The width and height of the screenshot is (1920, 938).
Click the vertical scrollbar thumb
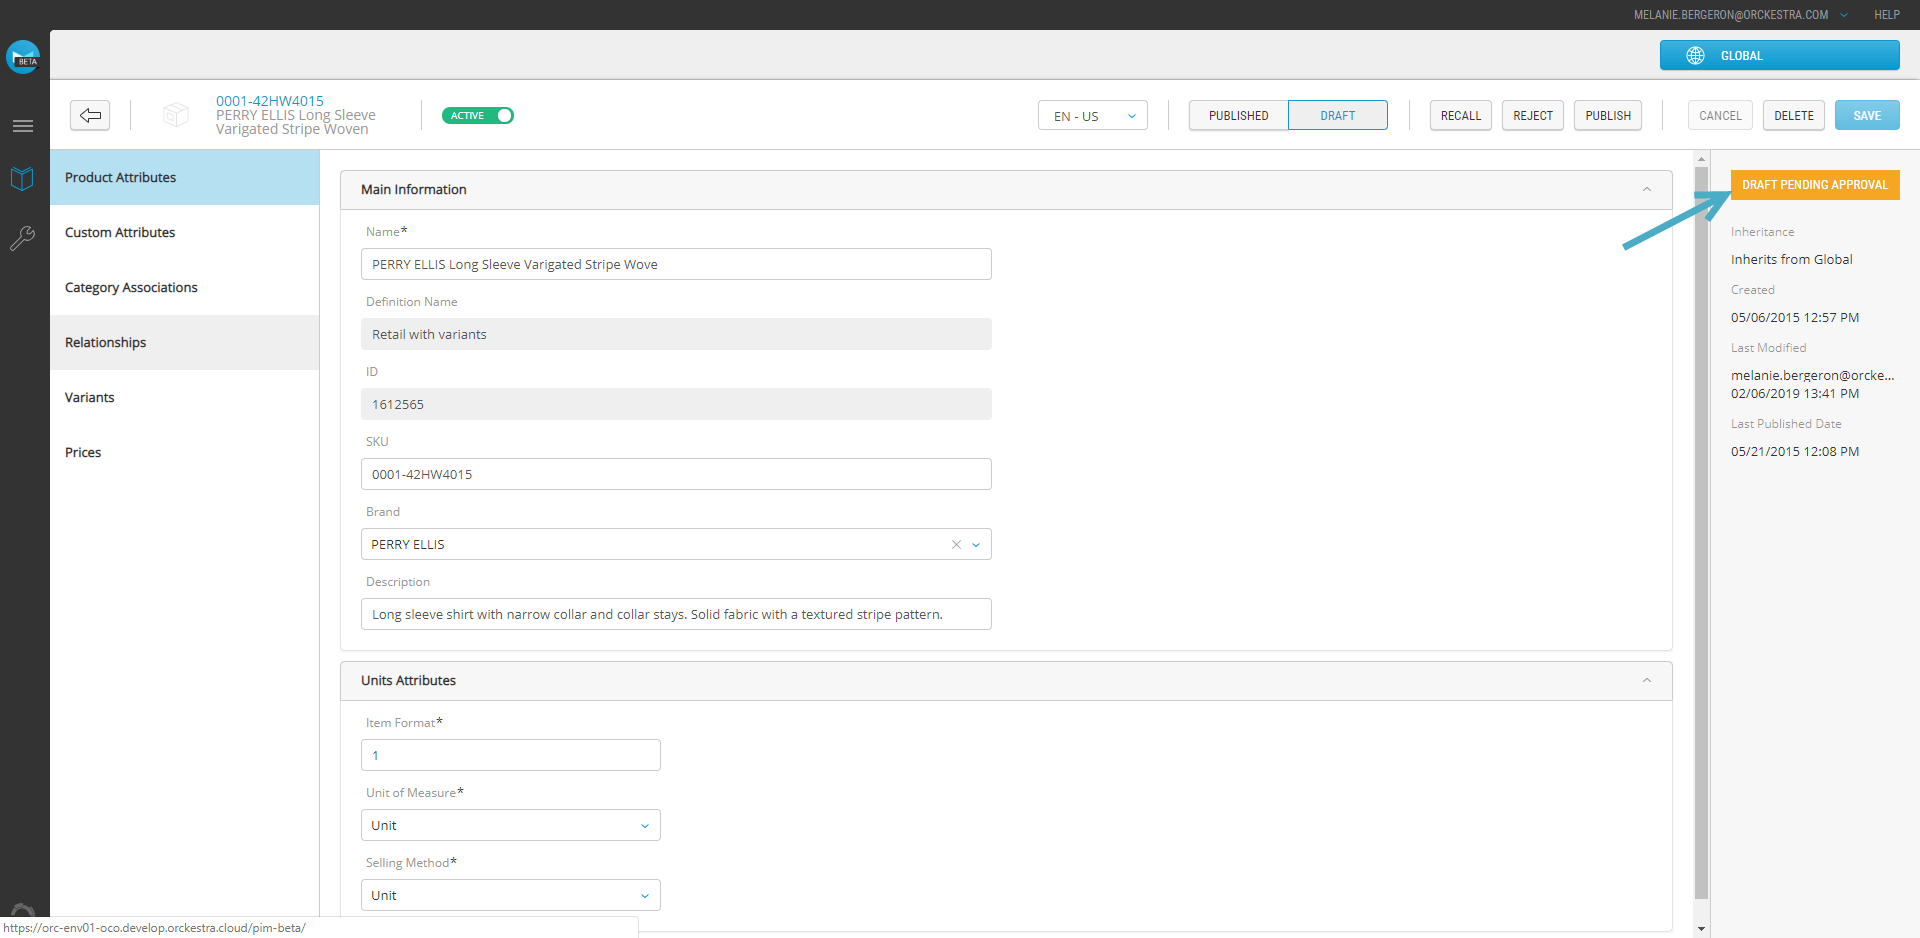coord(1701,530)
